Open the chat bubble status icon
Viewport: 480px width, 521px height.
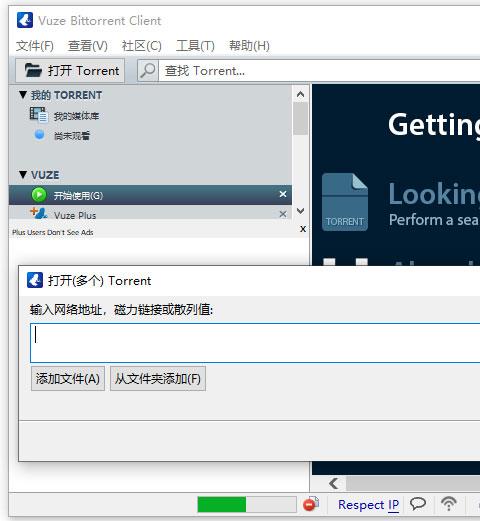click(x=418, y=504)
